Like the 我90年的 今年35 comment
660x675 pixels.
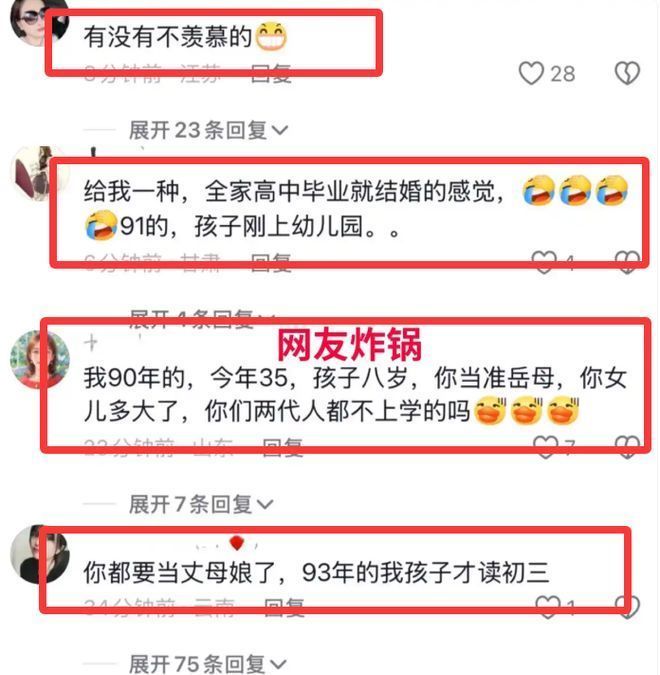[x=545, y=447]
